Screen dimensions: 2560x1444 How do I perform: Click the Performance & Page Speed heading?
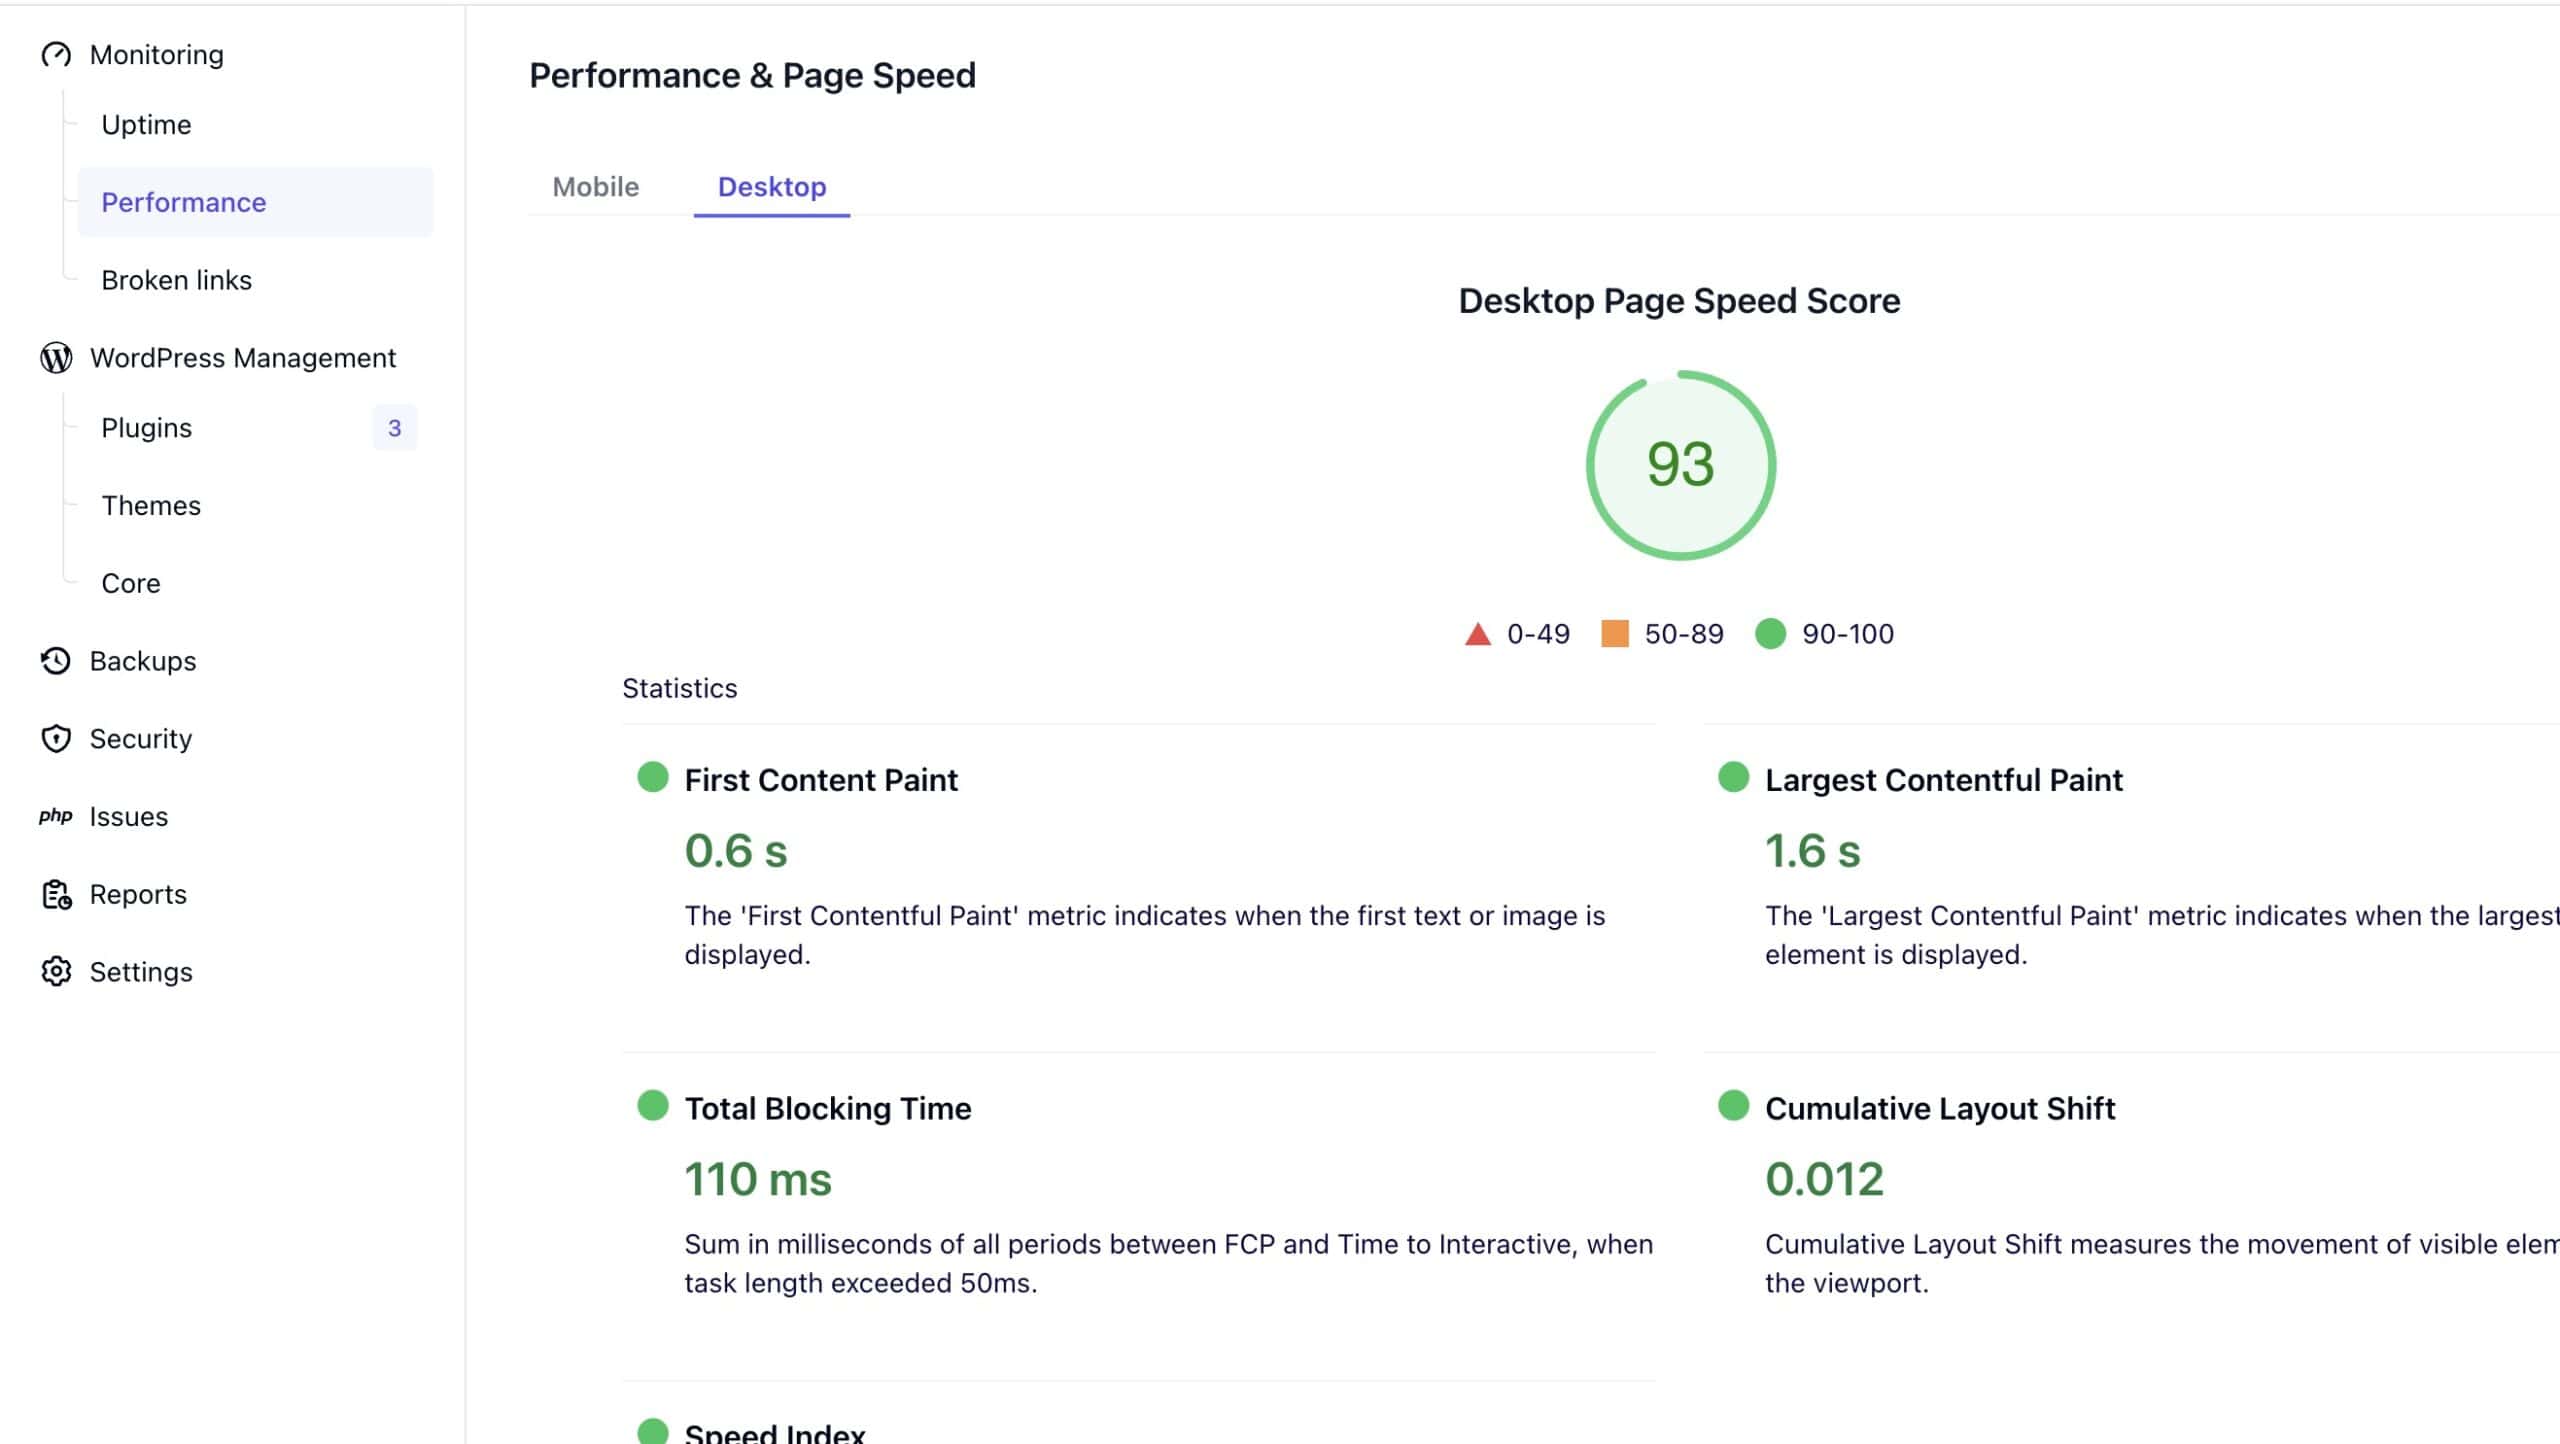point(752,76)
